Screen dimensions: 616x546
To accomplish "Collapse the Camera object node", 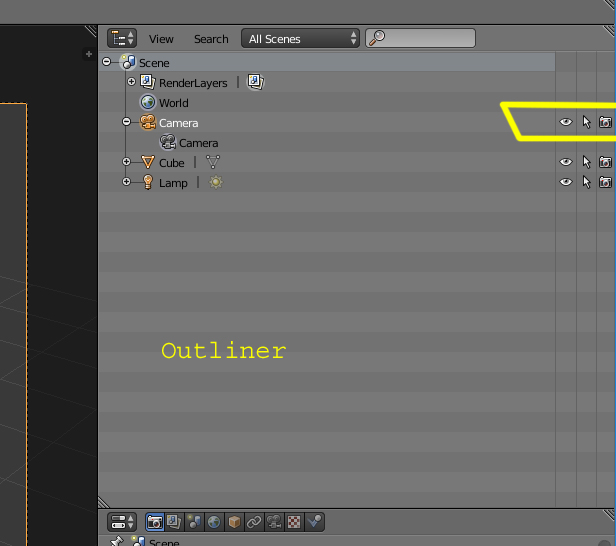I will click(x=126, y=122).
